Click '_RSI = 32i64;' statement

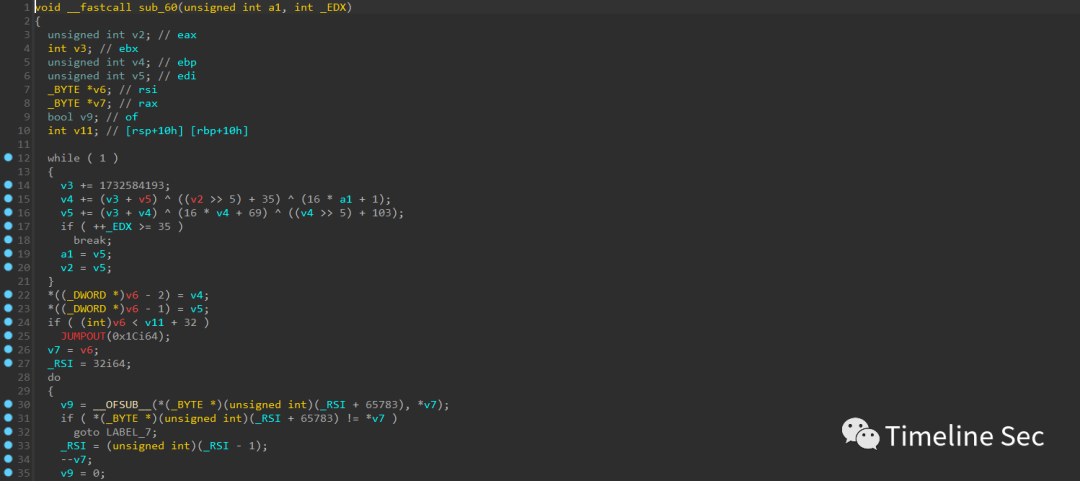tap(89, 363)
